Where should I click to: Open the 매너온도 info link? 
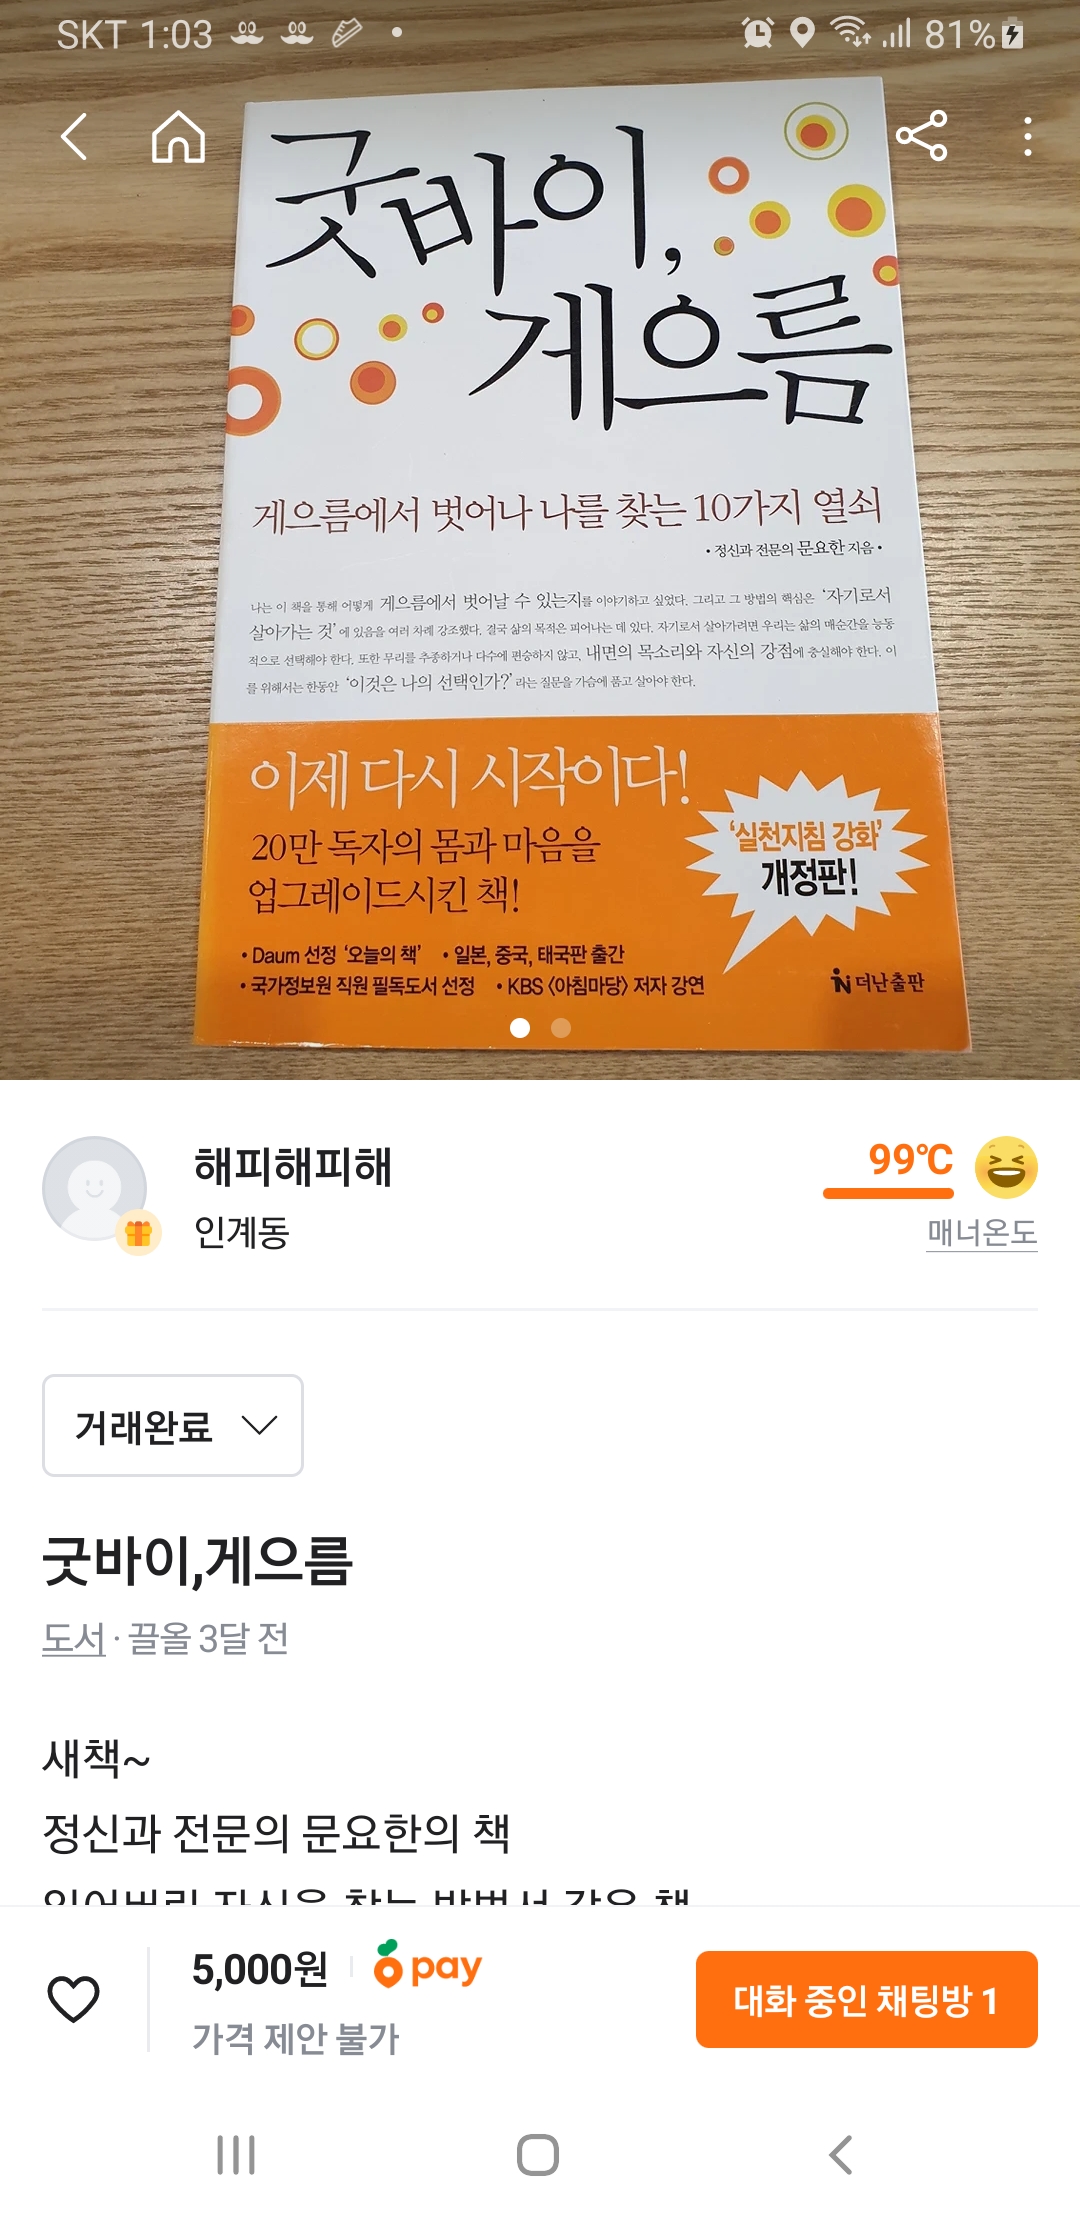(x=982, y=1232)
